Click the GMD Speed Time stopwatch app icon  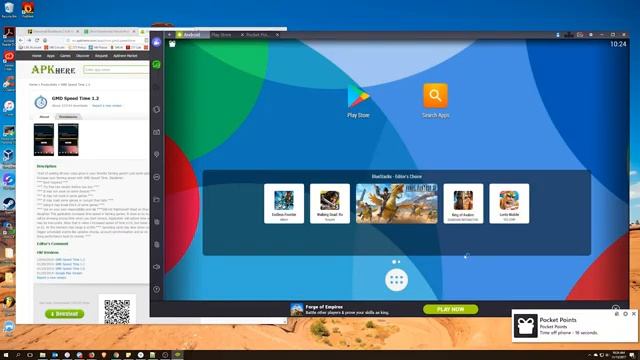(40, 102)
